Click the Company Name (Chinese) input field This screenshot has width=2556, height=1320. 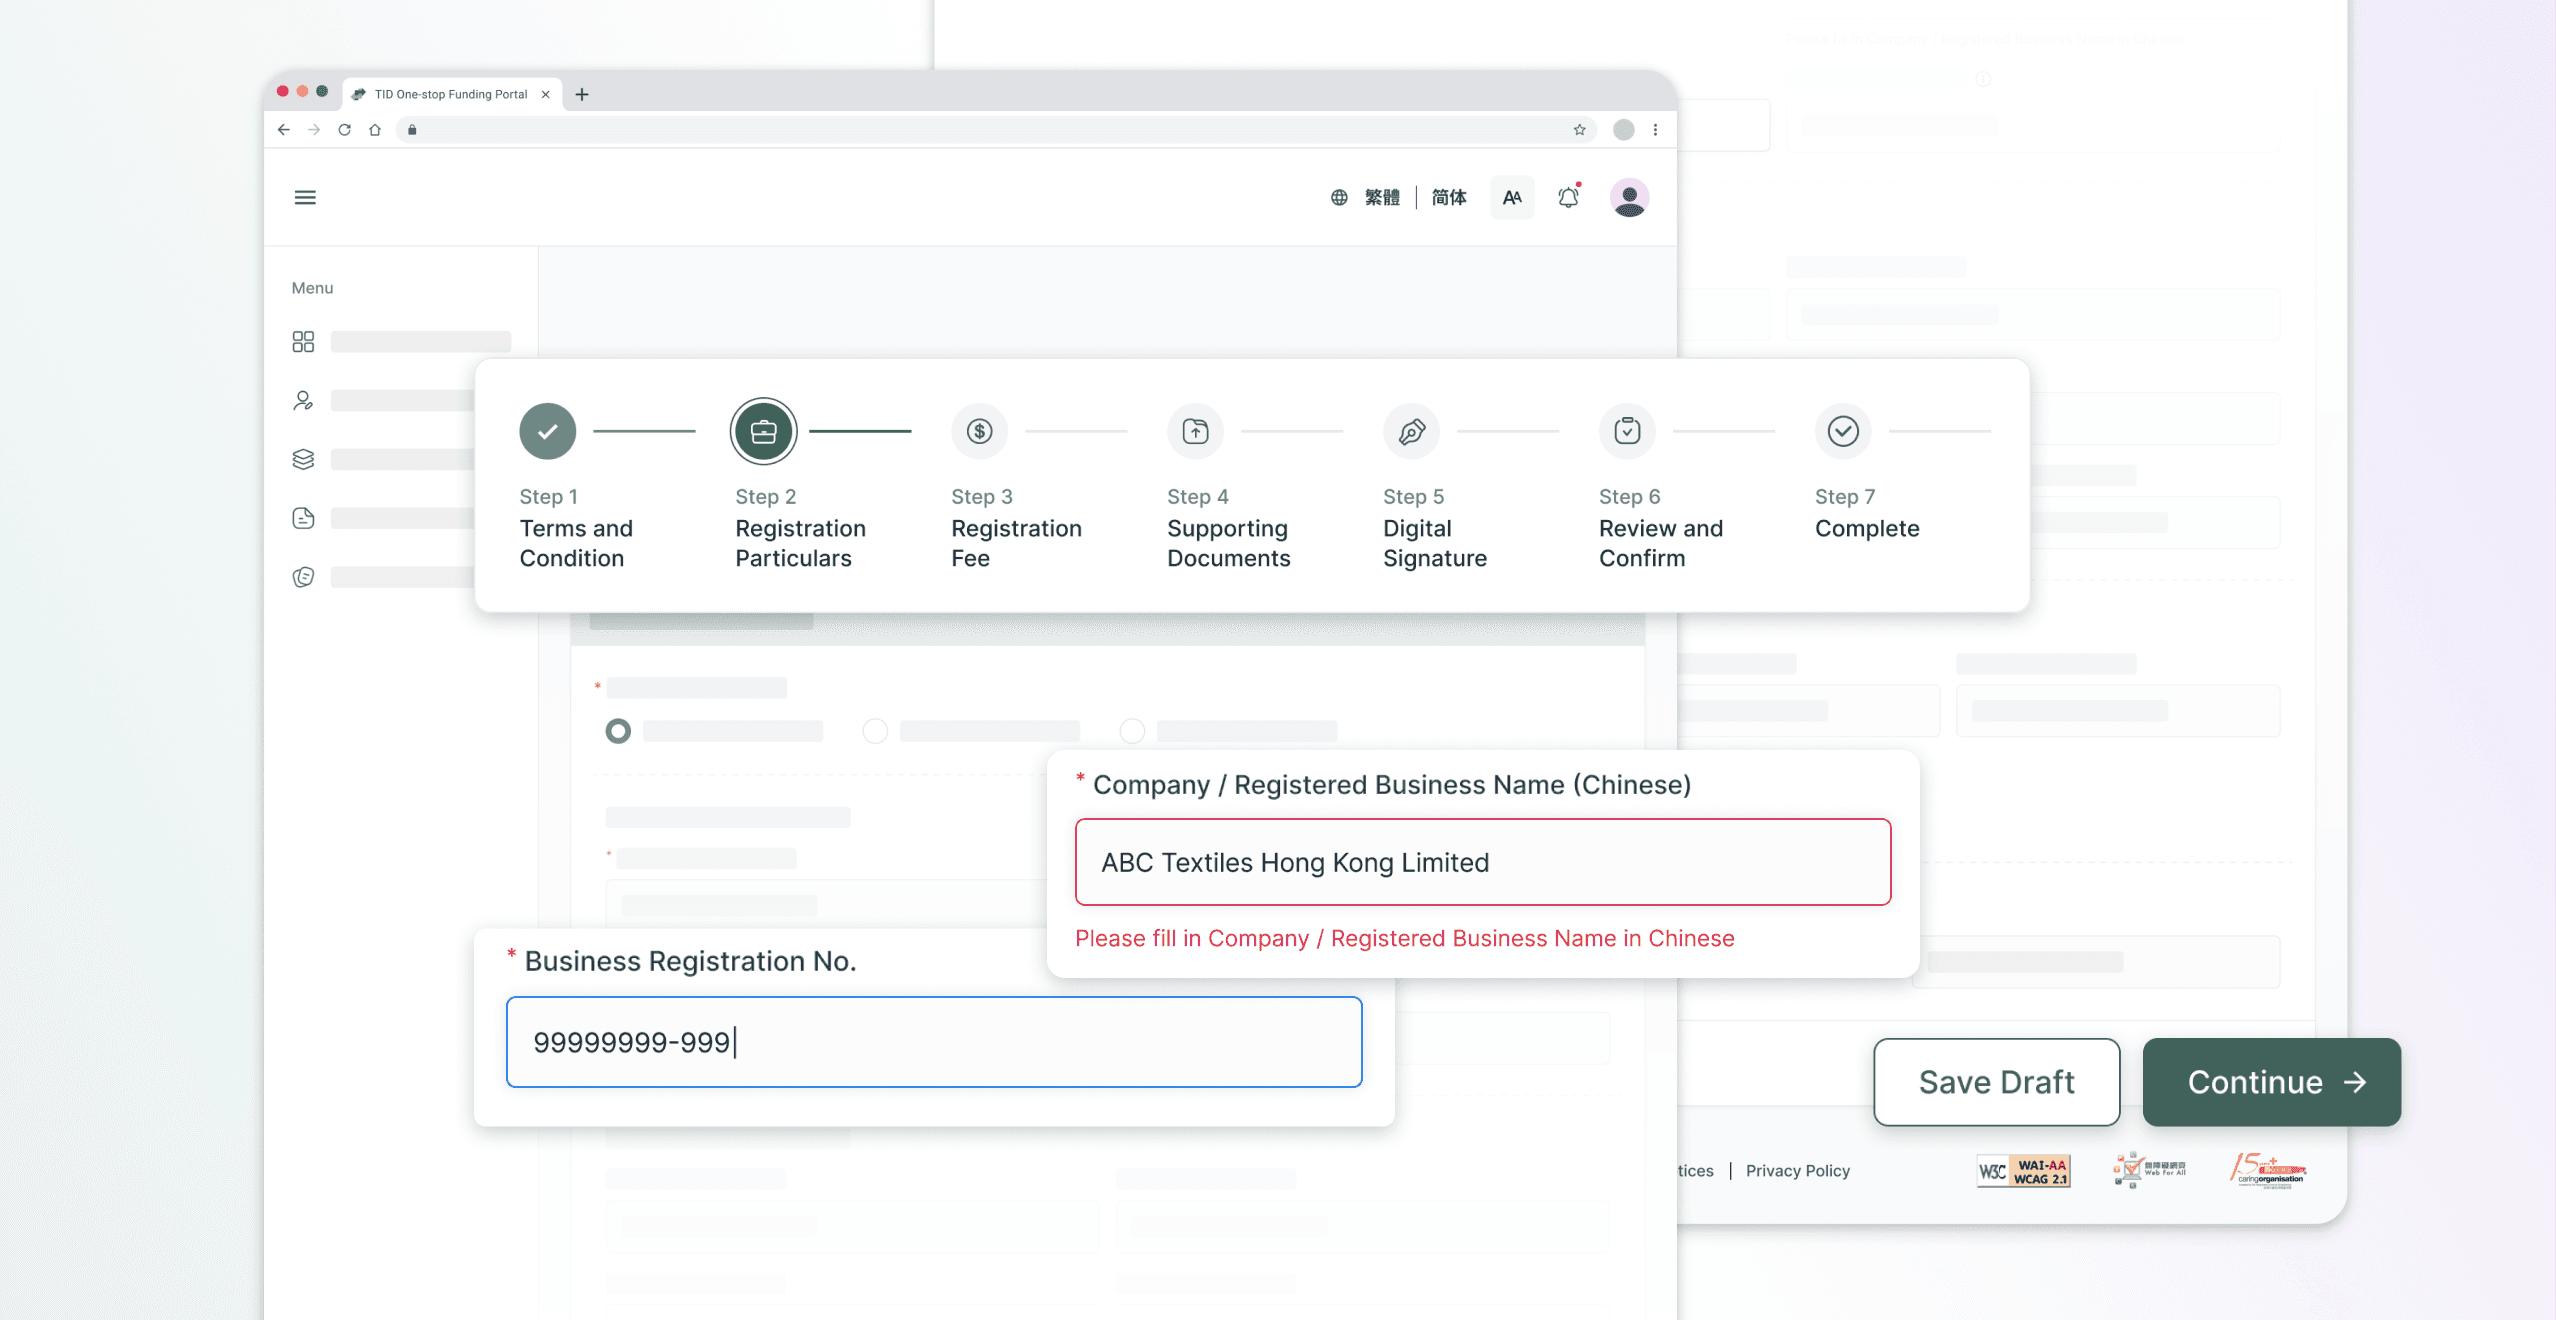point(1482,861)
